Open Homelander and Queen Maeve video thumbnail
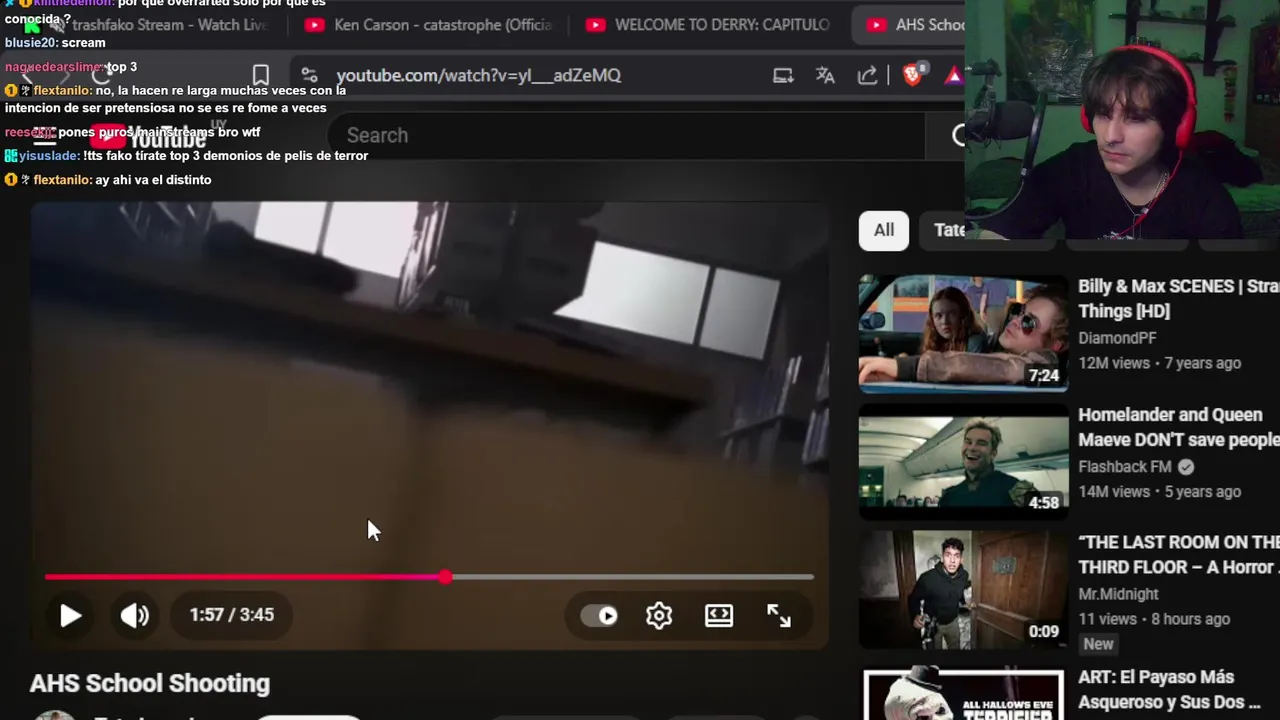Screen dimensions: 1280x720 click(963, 461)
